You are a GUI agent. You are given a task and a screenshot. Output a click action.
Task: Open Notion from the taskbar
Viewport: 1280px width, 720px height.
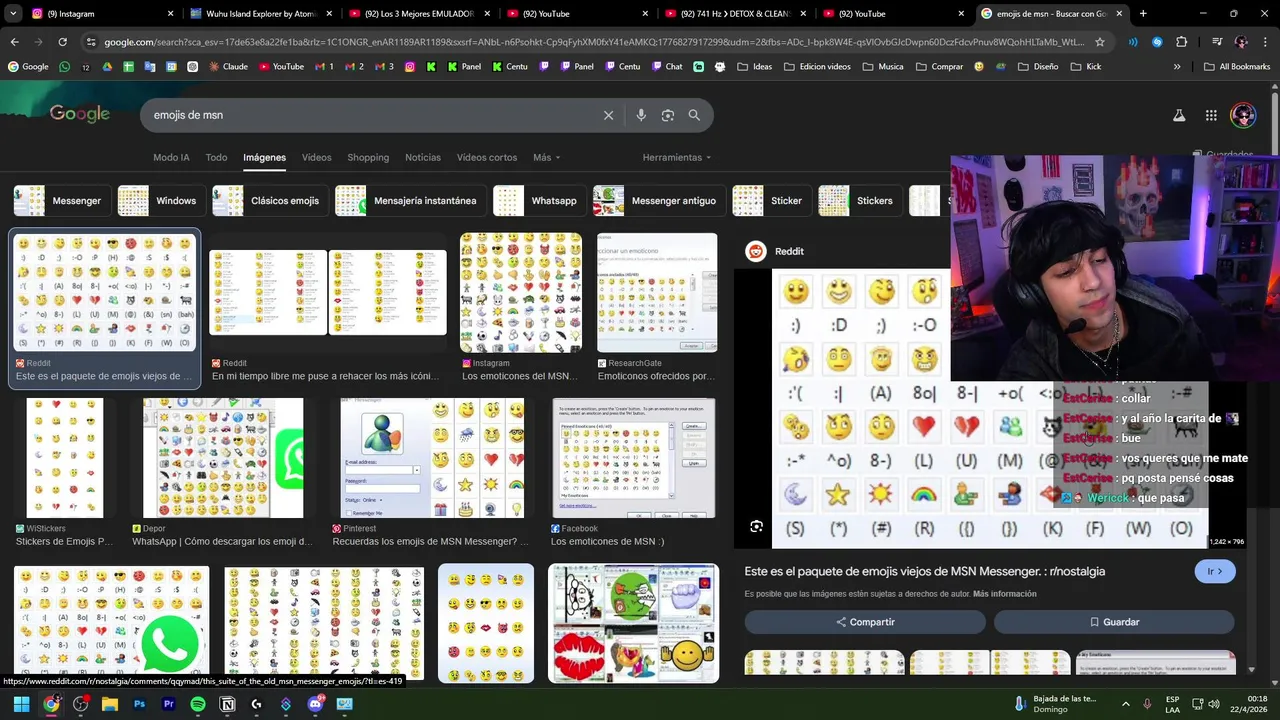[x=227, y=704]
